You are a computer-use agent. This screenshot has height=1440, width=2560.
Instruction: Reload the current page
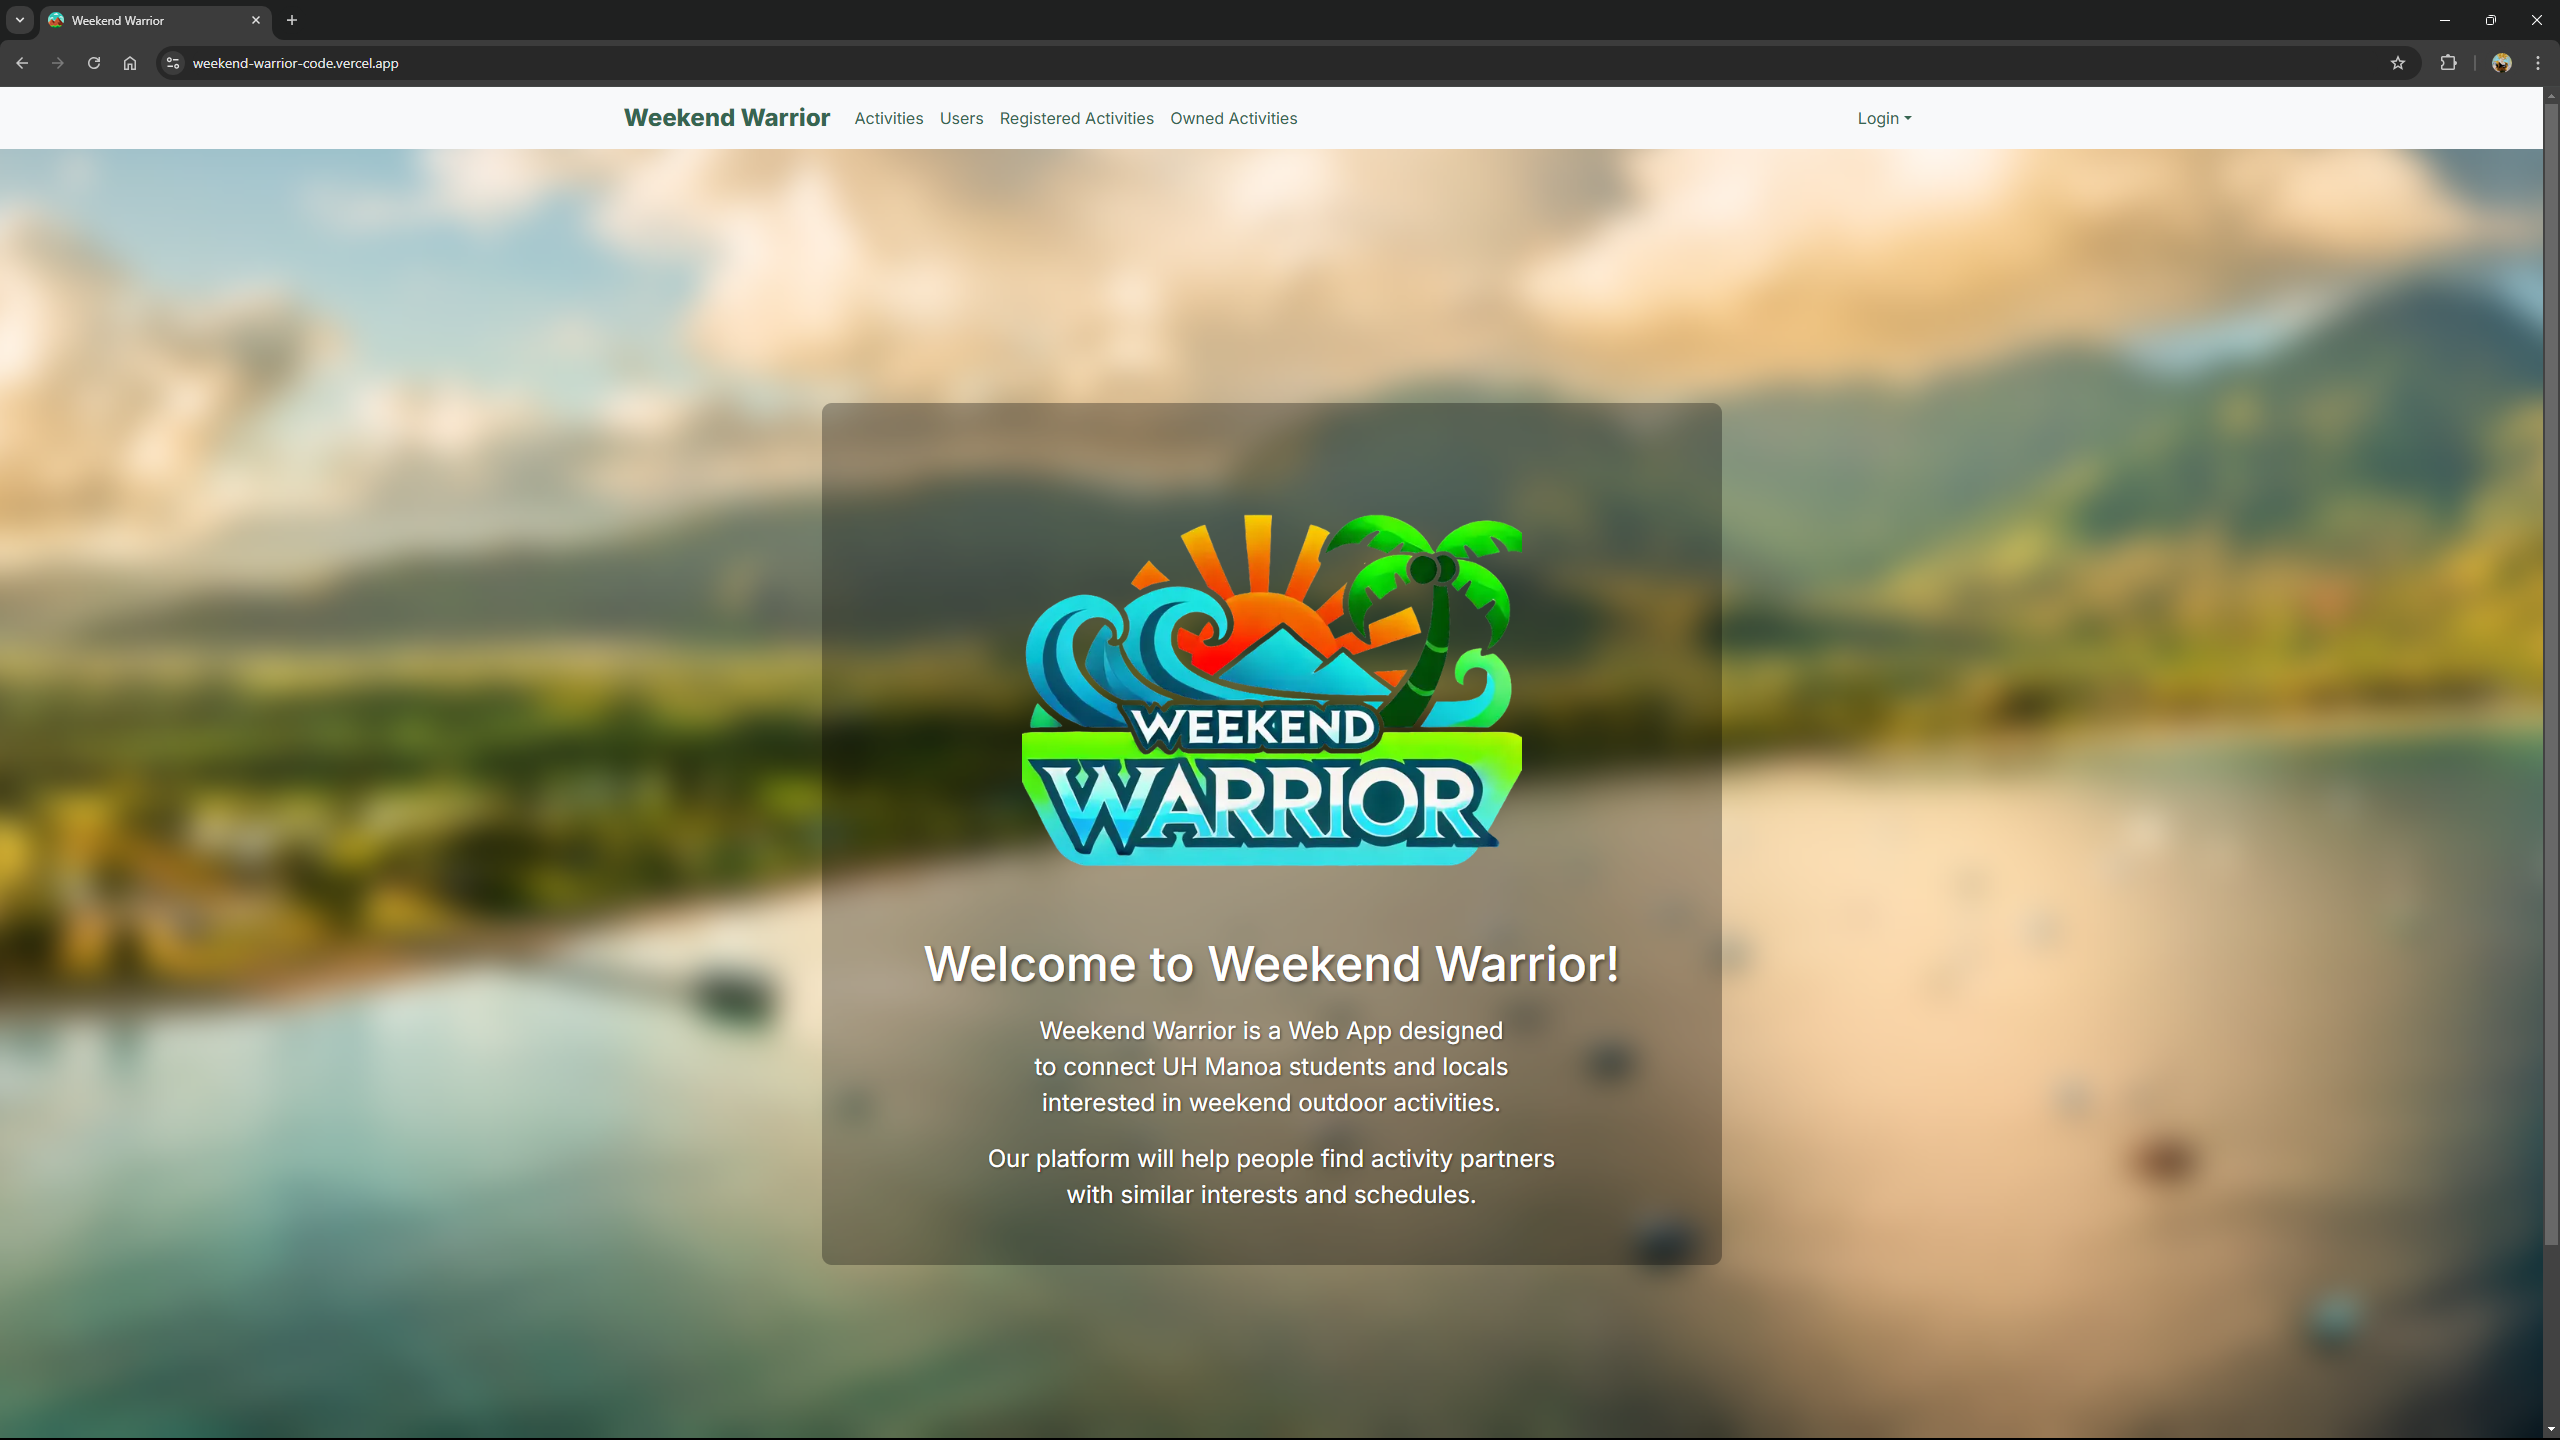tap(94, 63)
